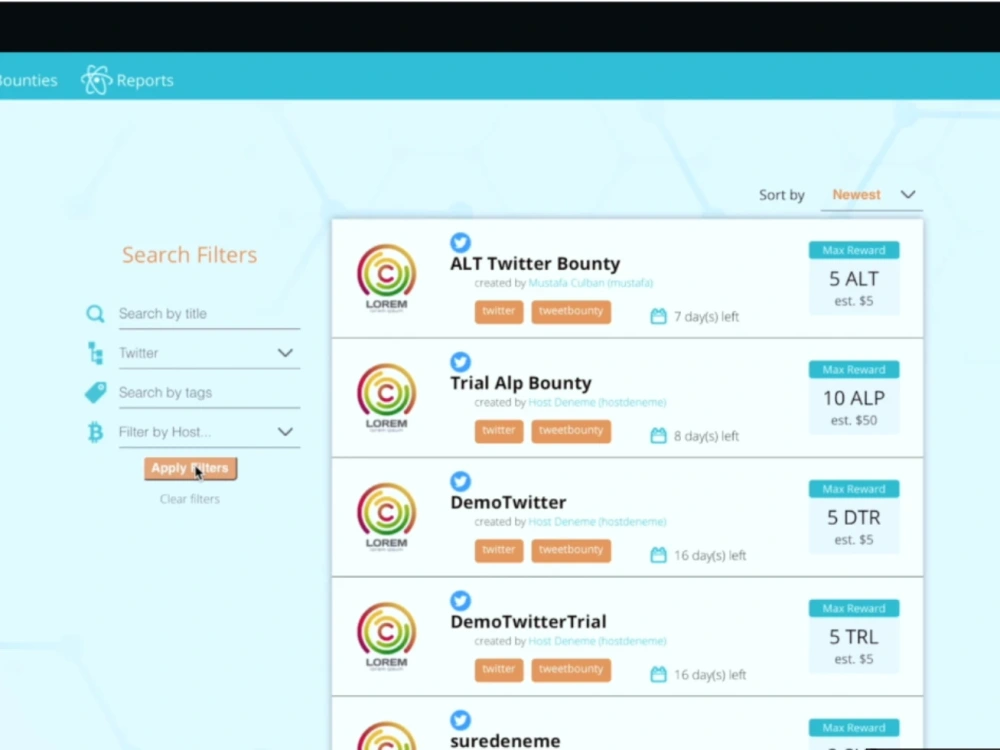Open Host Deneme link under DemoTwitter
Viewport: 1000px width, 750px height.
(597, 521)
